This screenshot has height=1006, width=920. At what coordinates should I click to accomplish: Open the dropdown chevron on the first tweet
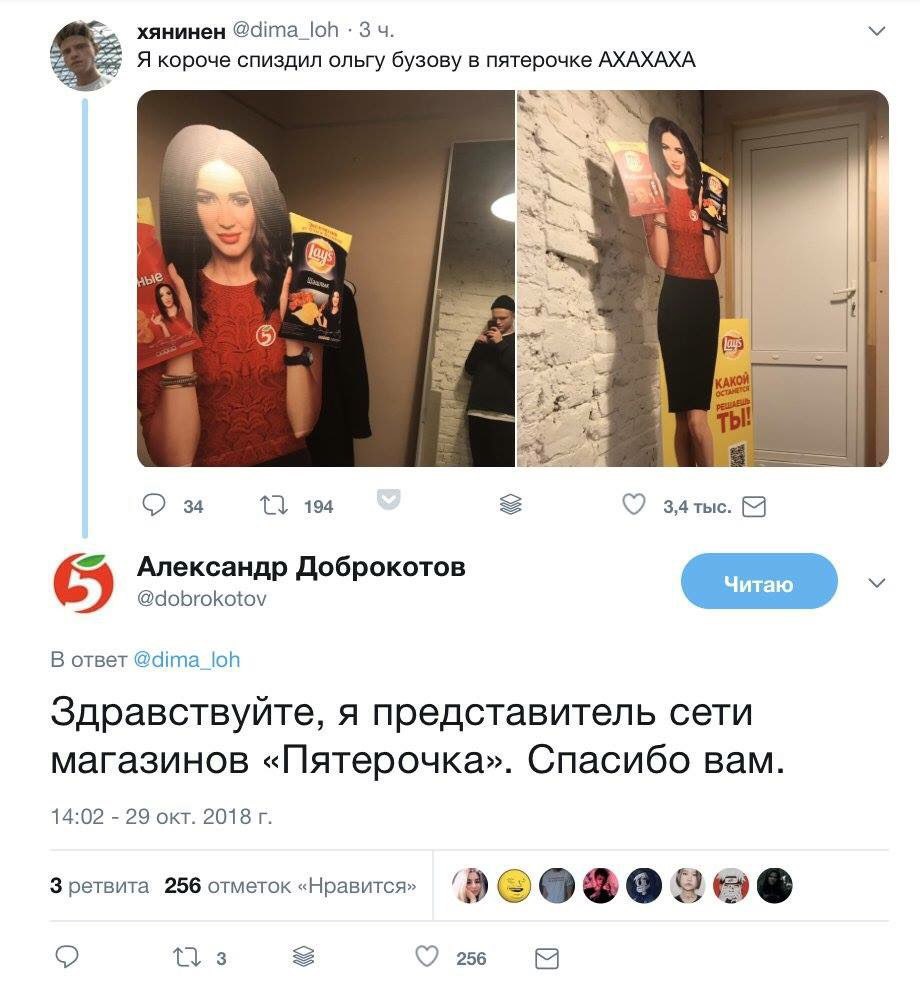point(876,31)
